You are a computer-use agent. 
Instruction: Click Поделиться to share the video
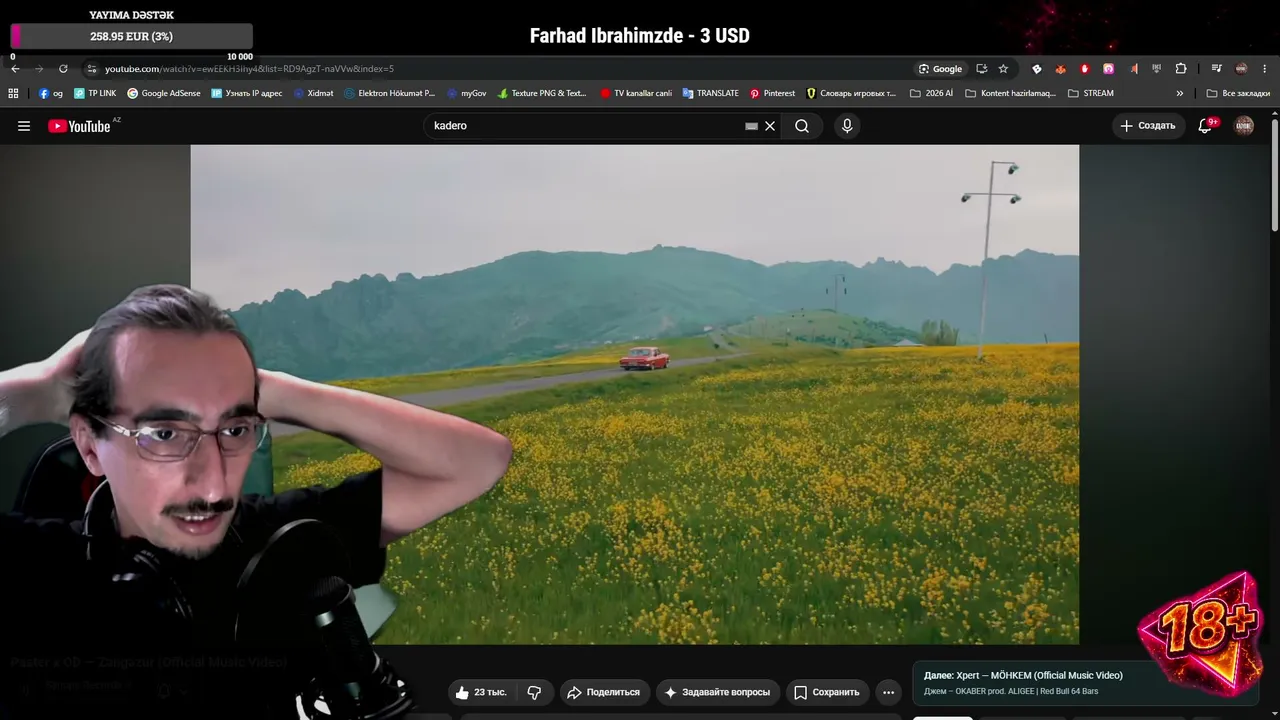pyautogui.click(x=603, y=692)
